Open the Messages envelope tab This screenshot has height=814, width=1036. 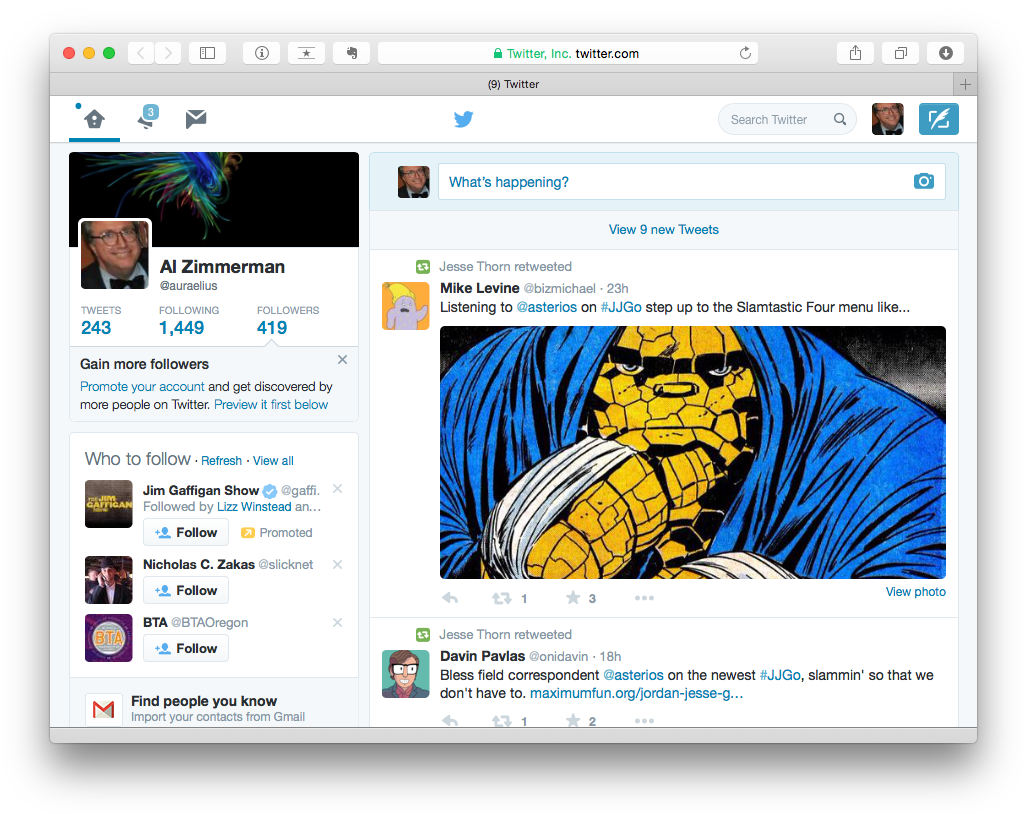(196, 119)
